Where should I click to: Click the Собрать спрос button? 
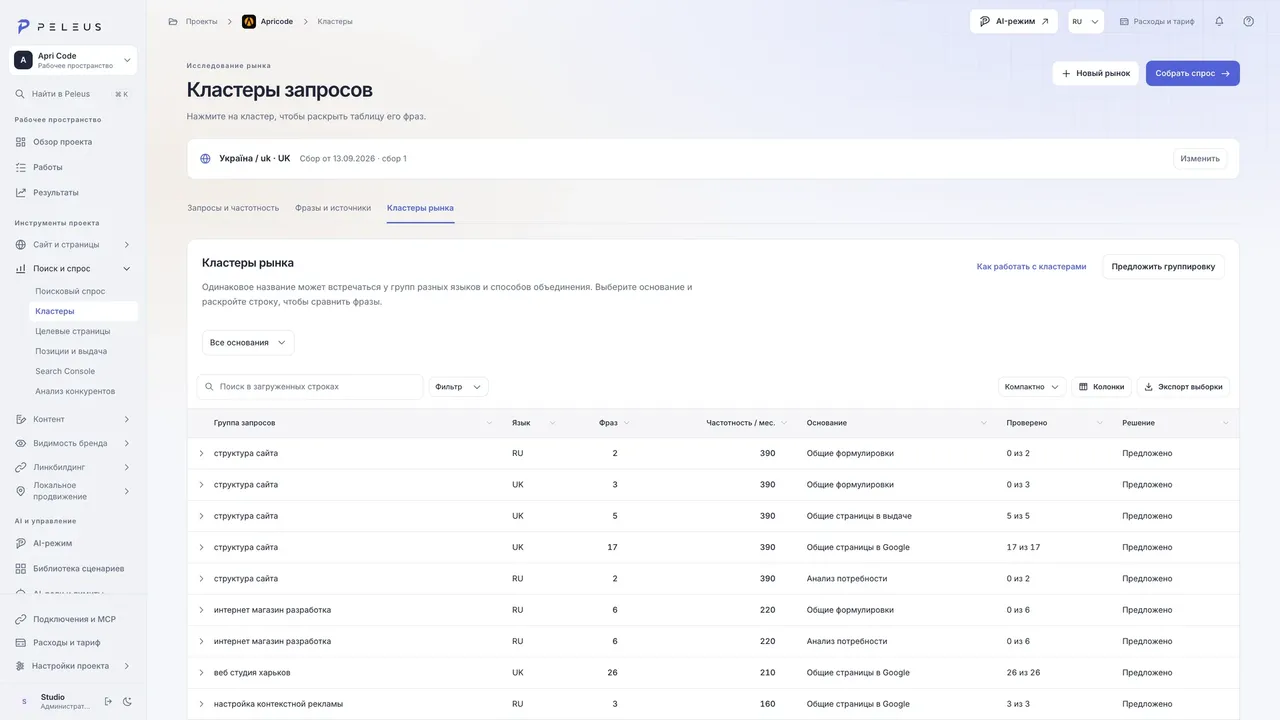1192,73
